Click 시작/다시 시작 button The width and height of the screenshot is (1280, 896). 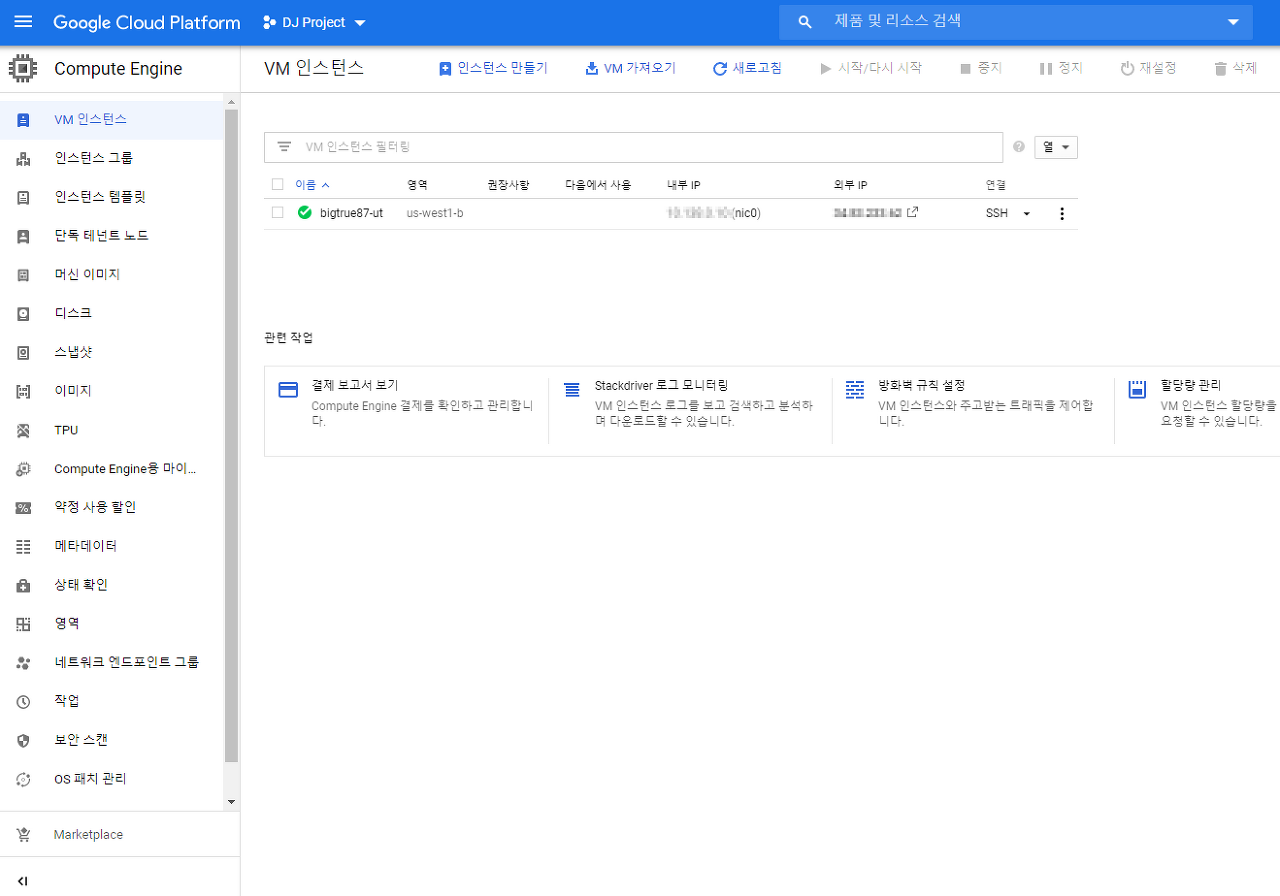(x=870, y=68)
